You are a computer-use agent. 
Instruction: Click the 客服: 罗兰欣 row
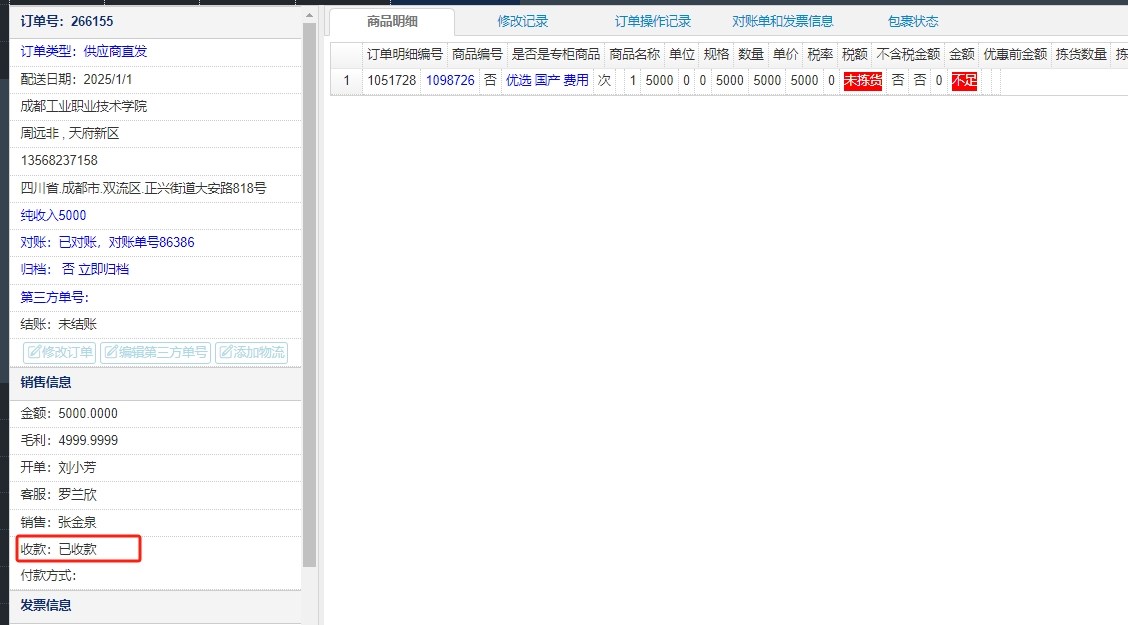pos(155,495)
